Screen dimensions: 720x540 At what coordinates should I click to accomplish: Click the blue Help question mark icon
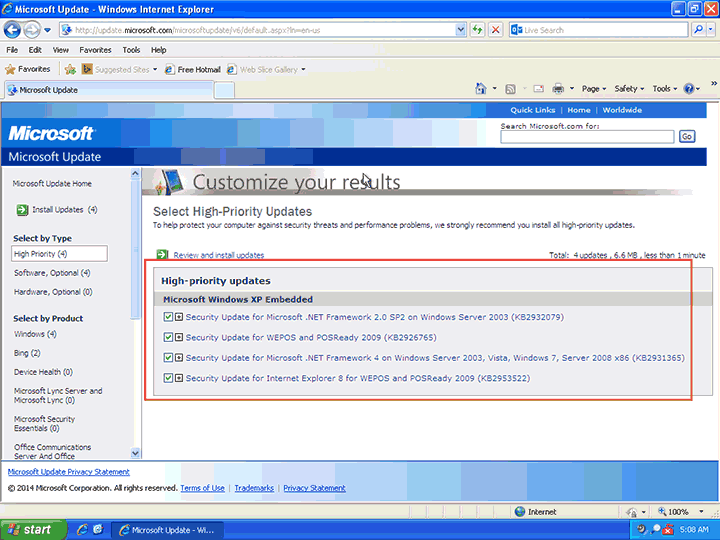click(689, 89)
